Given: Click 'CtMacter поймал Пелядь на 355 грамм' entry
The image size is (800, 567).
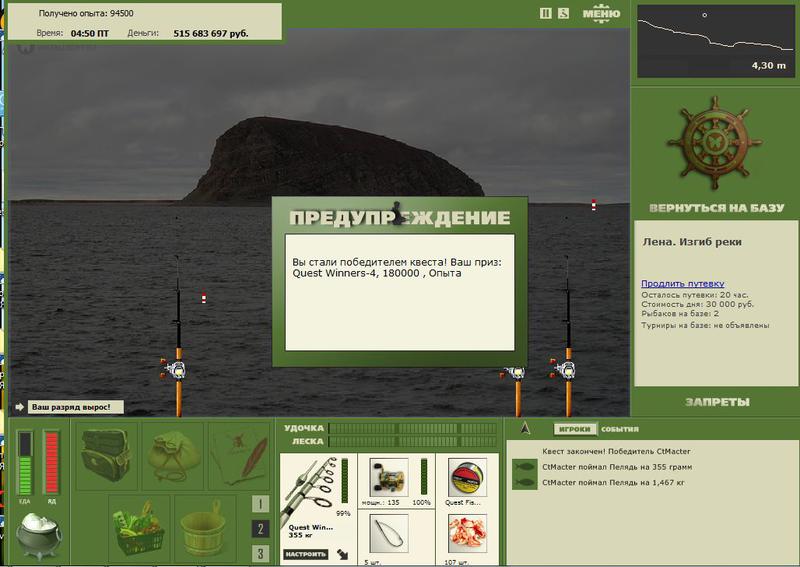Looking at the screenshot, I should [617, 466].
